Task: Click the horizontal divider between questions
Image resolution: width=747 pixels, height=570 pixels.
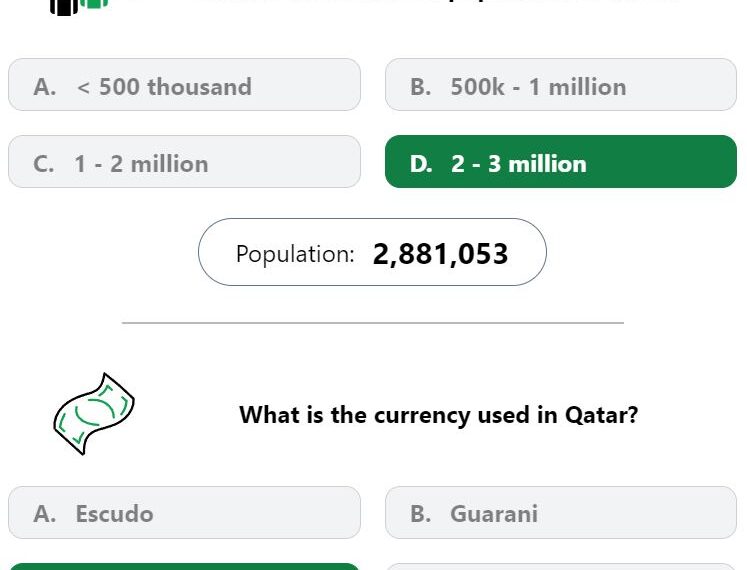Action: 373,323
